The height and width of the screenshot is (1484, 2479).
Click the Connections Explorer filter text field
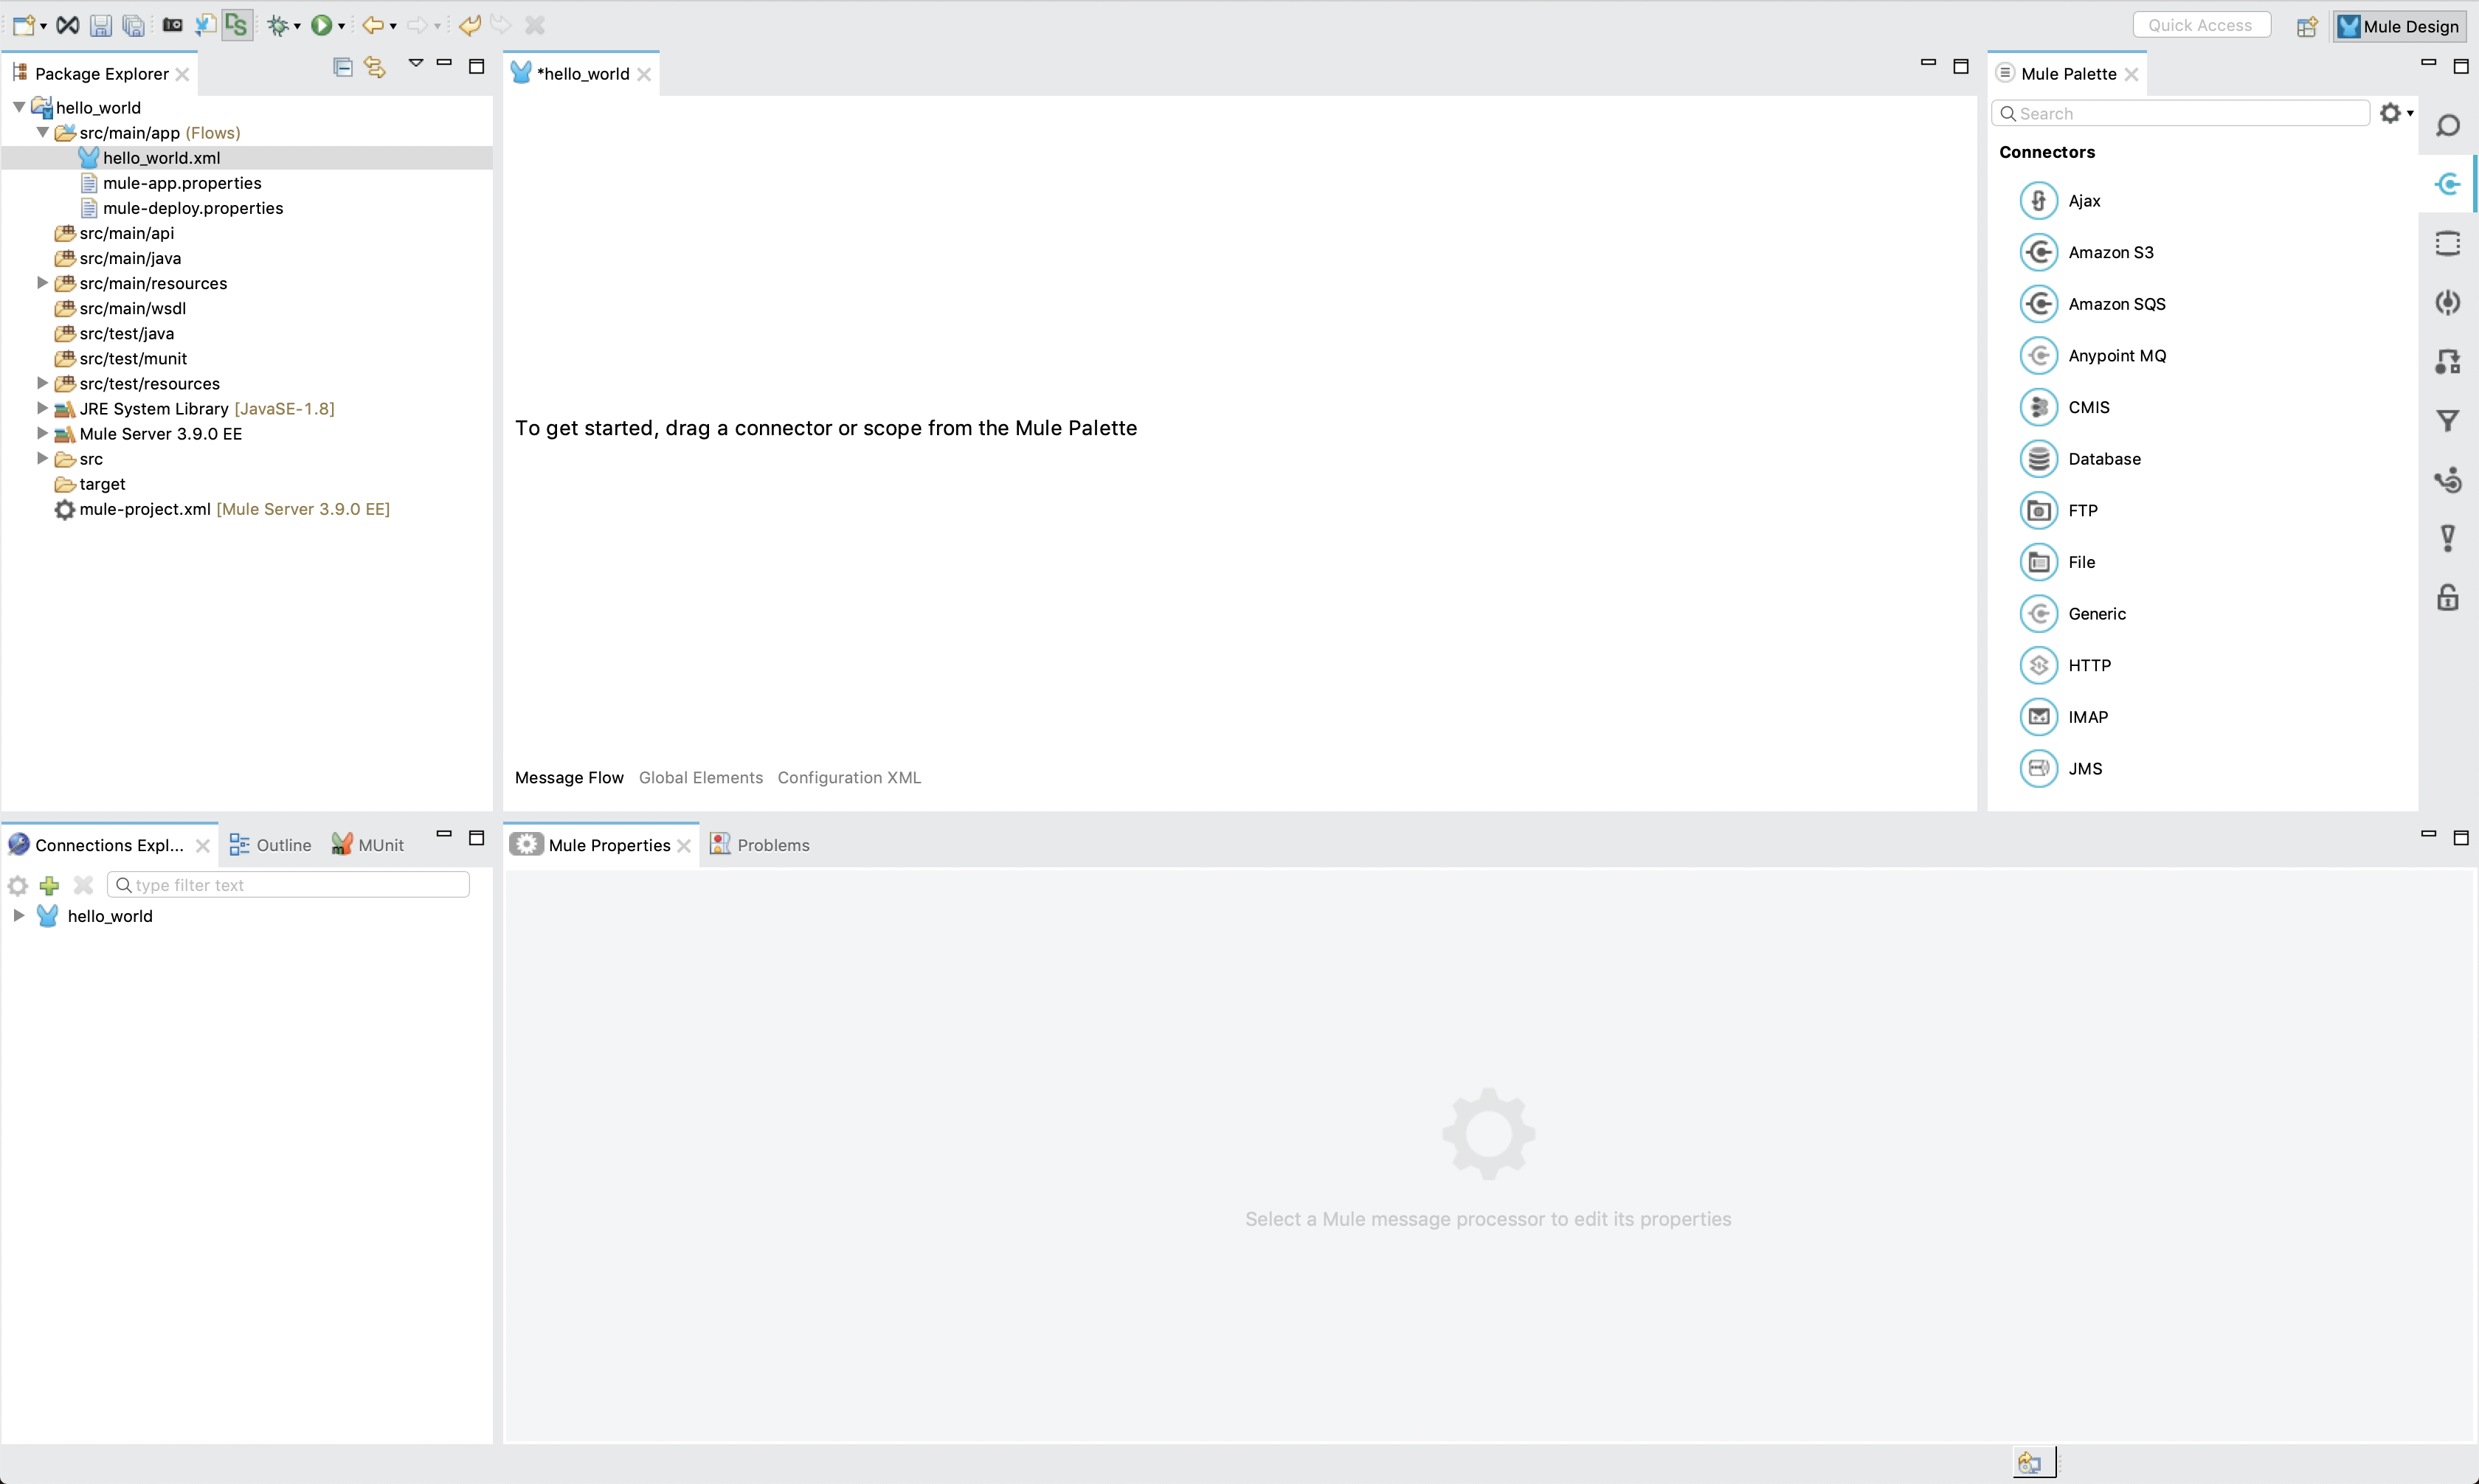(288, 885)
